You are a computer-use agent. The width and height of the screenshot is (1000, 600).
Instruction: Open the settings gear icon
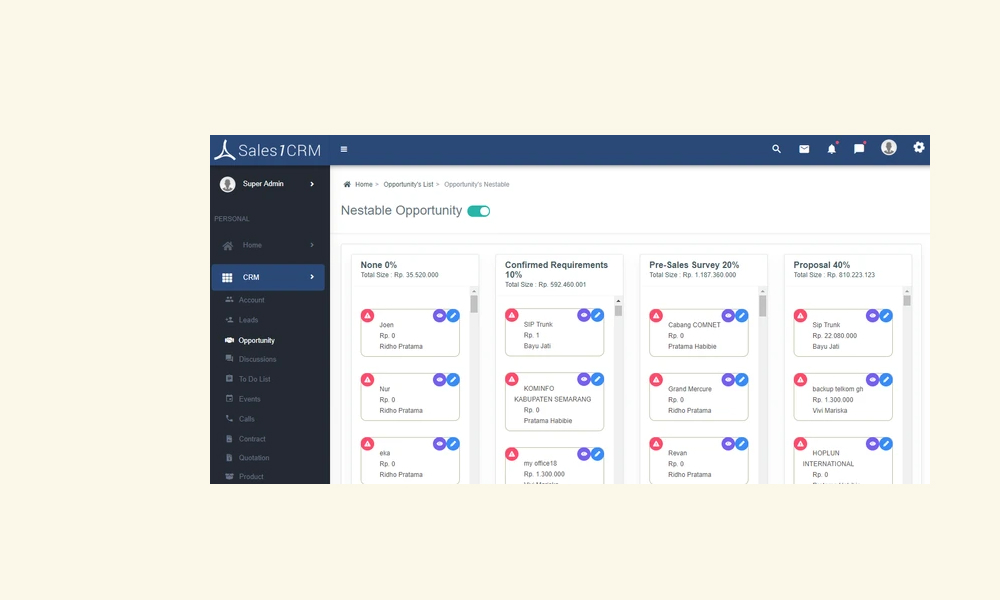(x=918, y=147)
